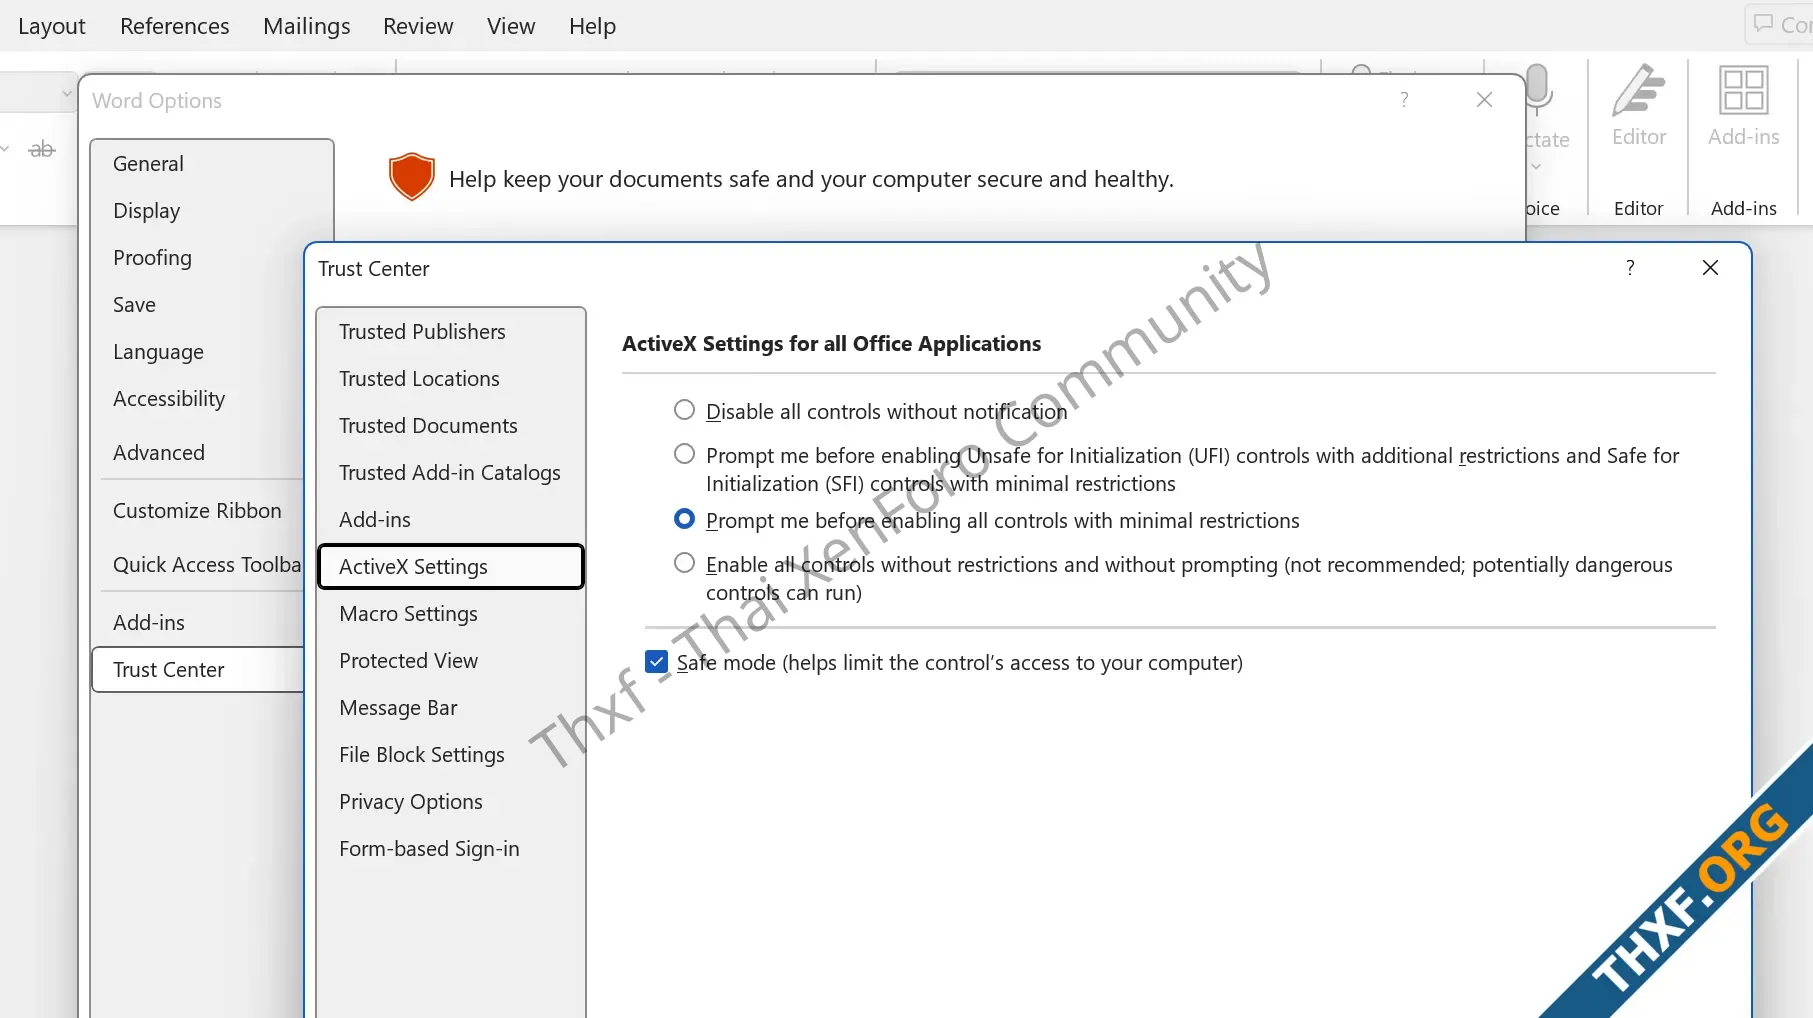Select Add-ins in Word Options sidebar
1813x1018 pixels.
[x=198, y=622]
